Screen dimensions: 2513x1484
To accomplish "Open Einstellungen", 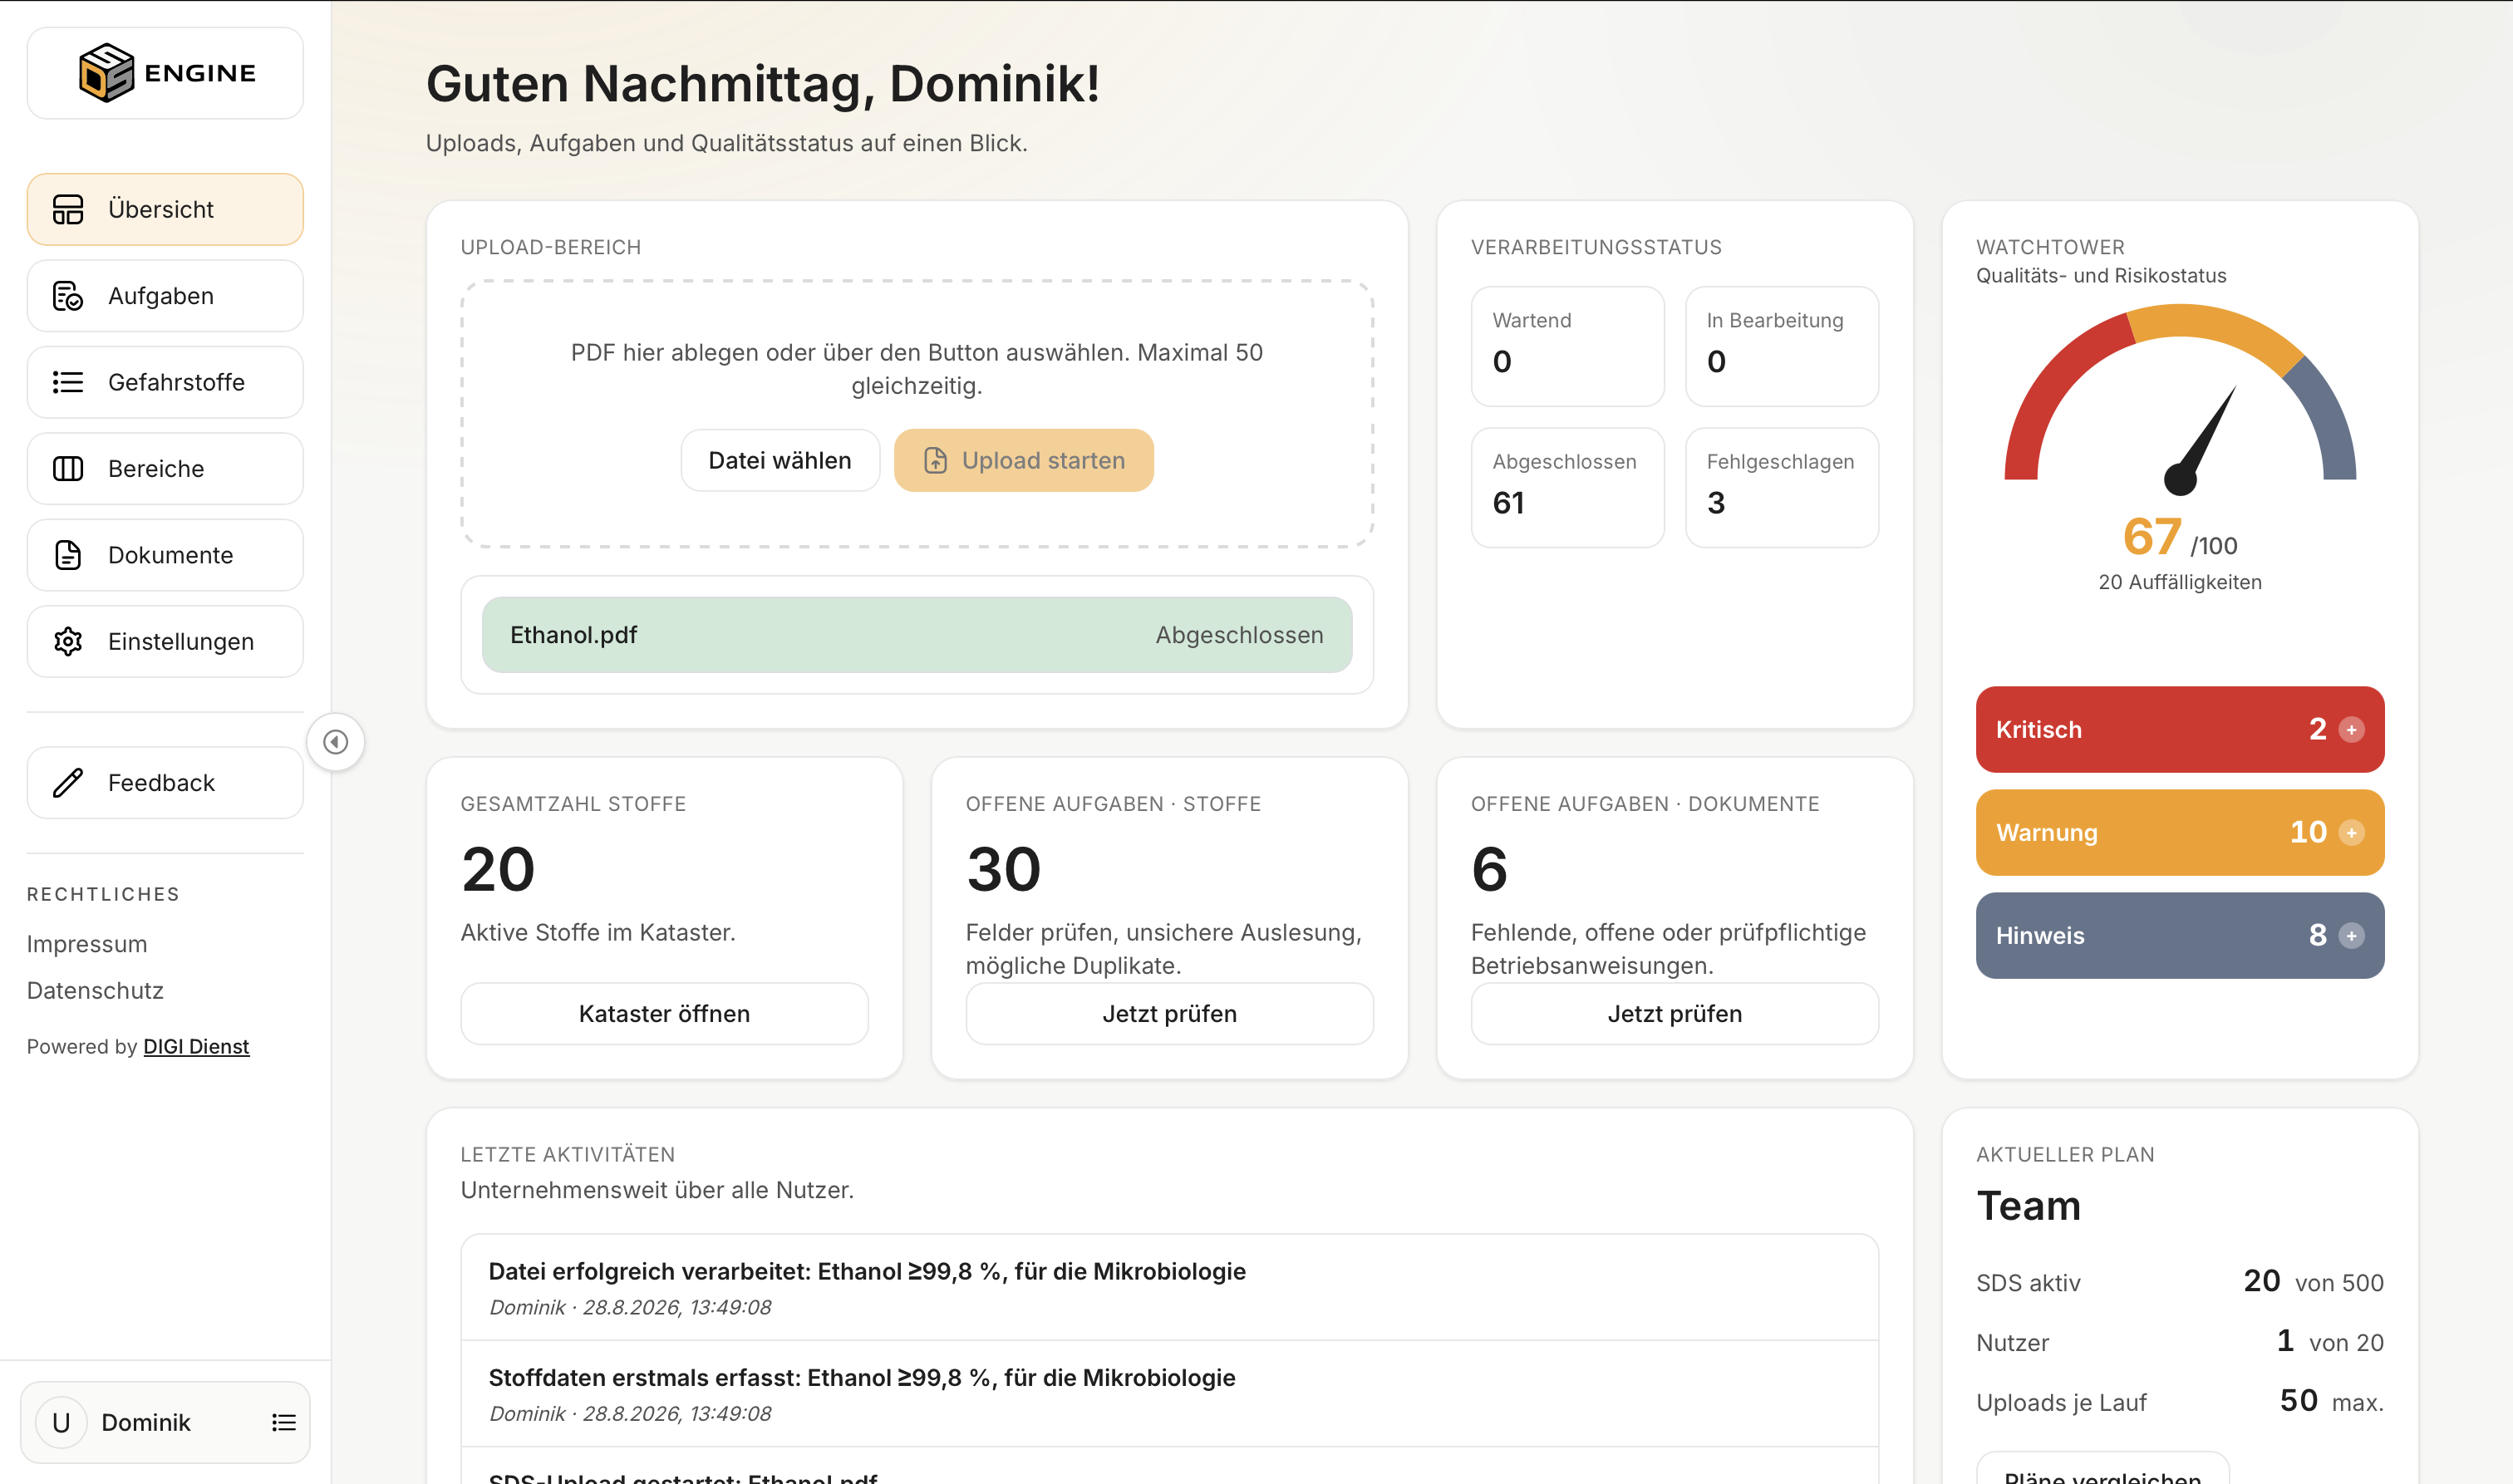I will tap(165, 642).
